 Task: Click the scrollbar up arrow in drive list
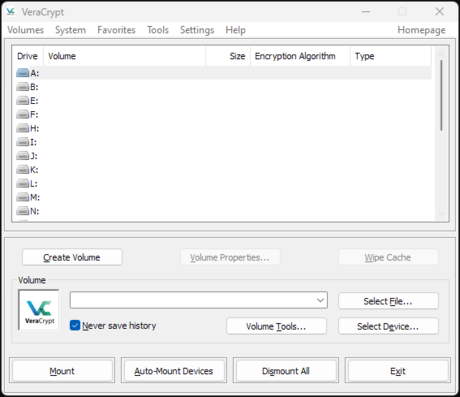(441, 53)
